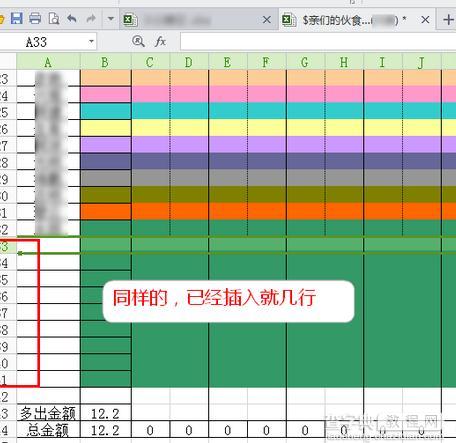Click the yellow filled cell in column B
The image size is (456, 443).
(x=106, y=128)
